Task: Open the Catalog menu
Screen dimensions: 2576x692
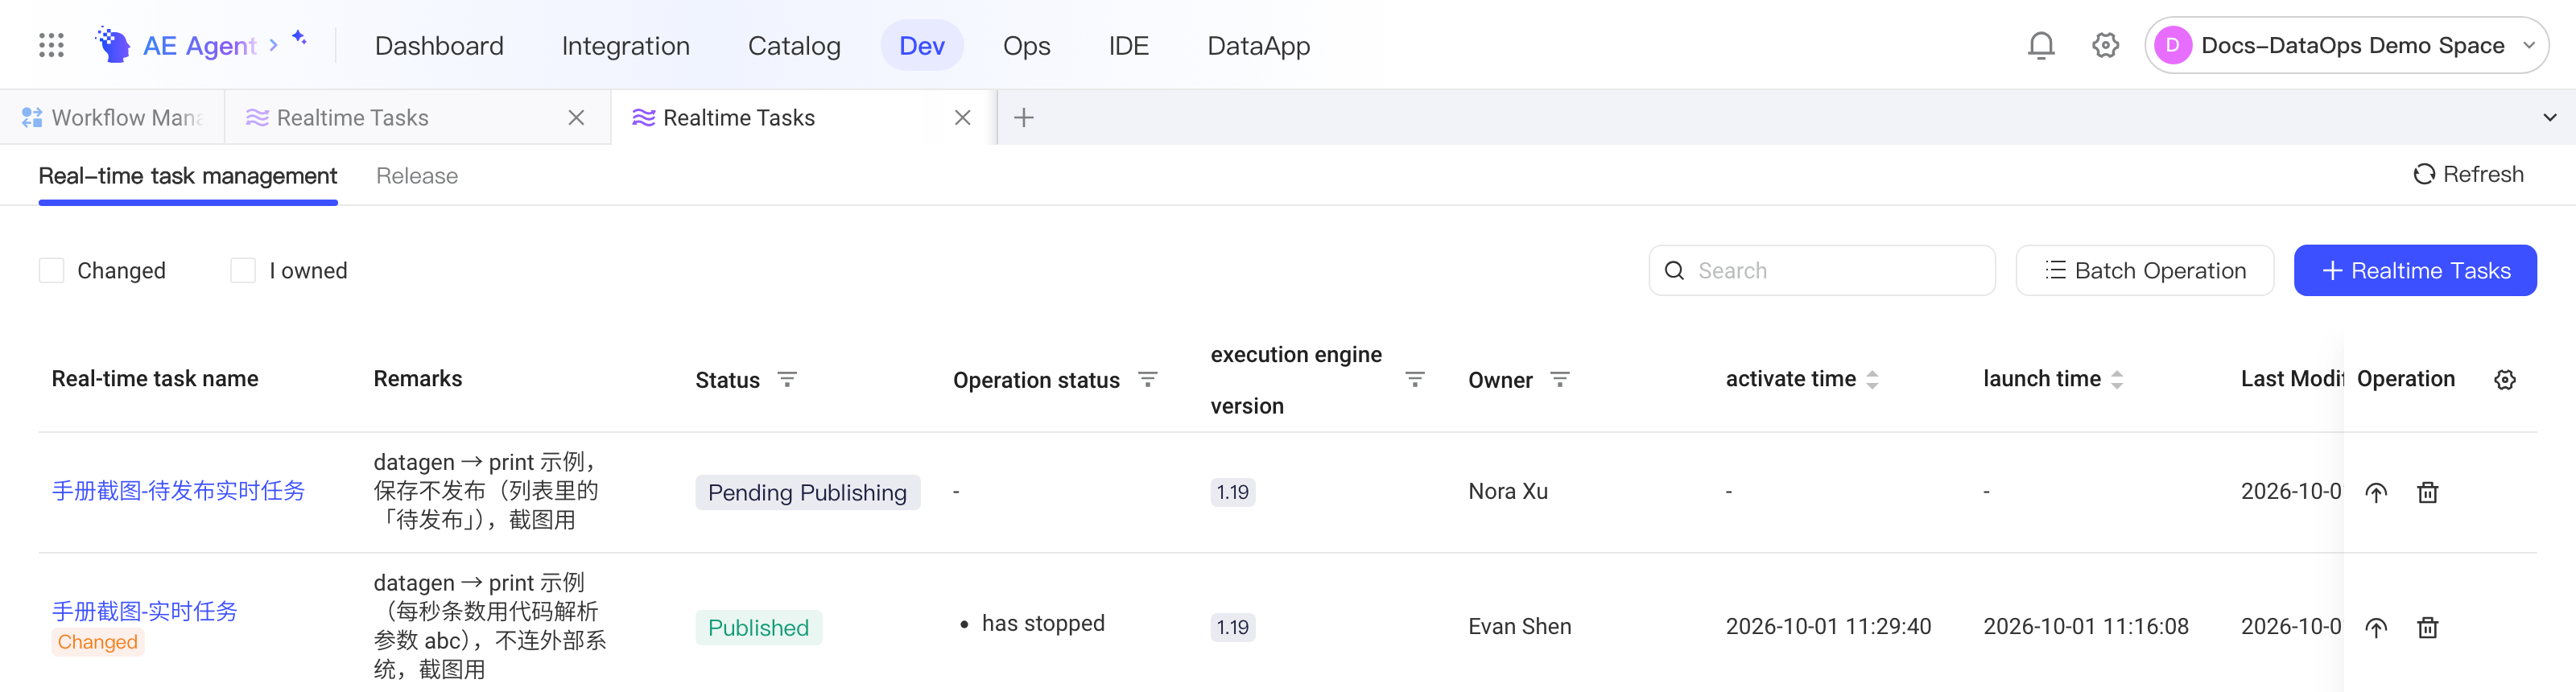Action: (x=794, y=45)
